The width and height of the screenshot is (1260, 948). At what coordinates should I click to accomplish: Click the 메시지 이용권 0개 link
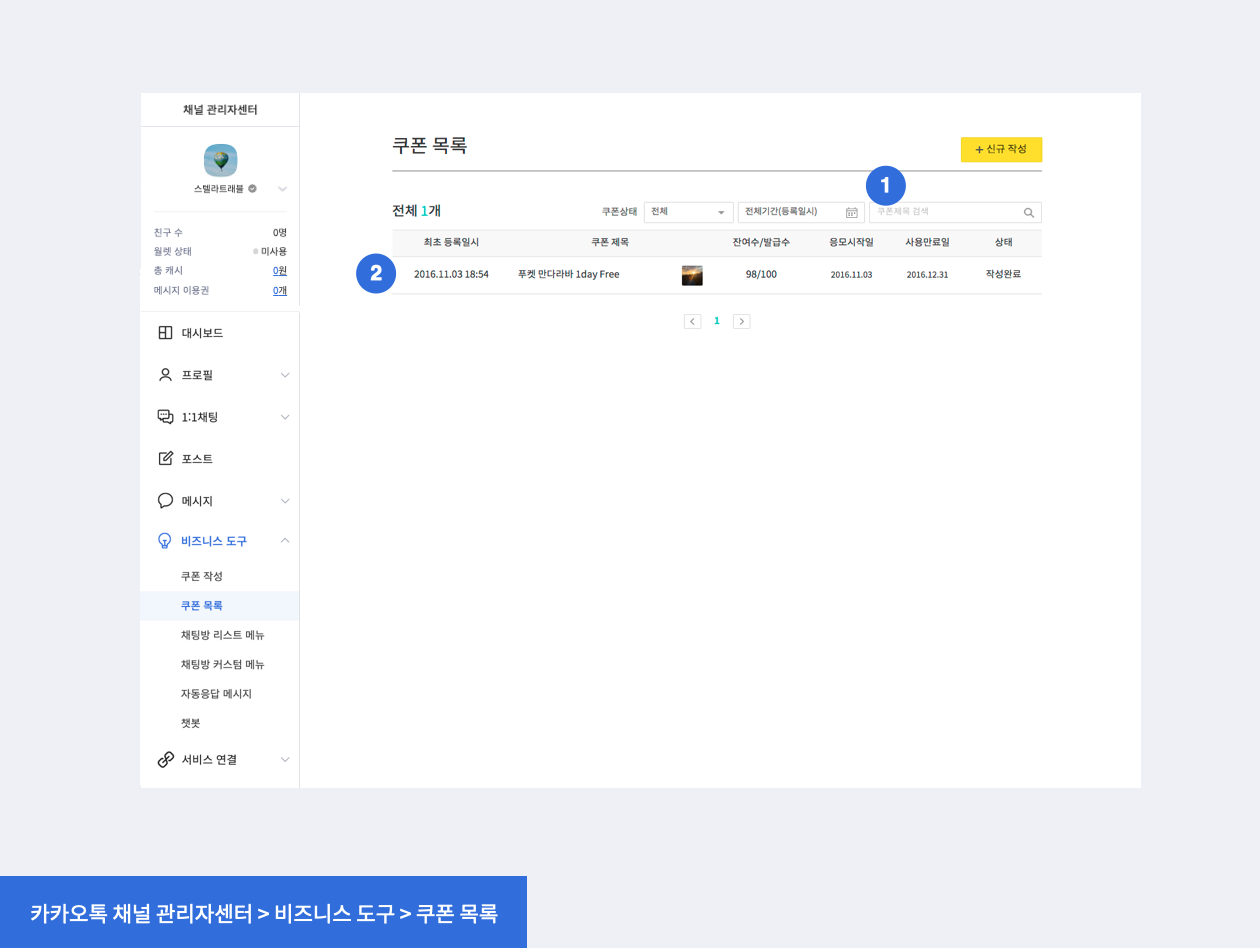(x=280, y=290)
